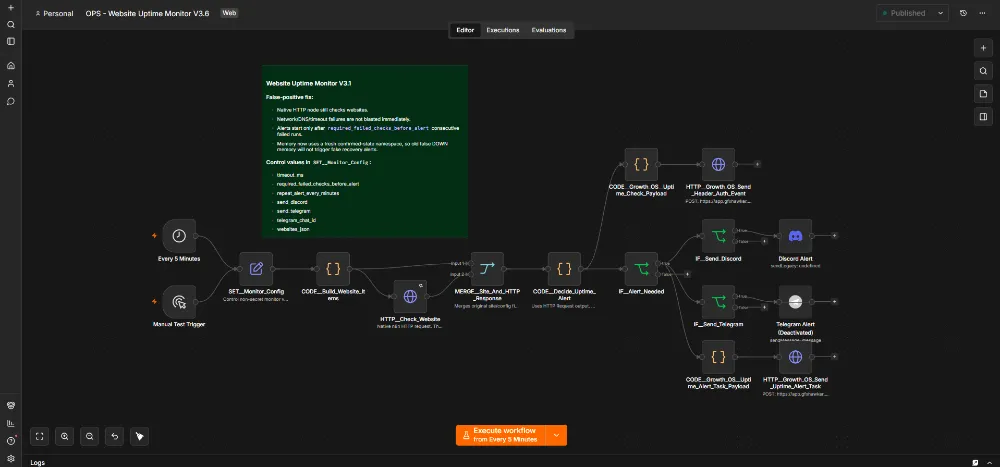Viewport: 1000px width, 467px height.
Task: Open the chat bubble icon in sidebar
Action: click(11, 101)
